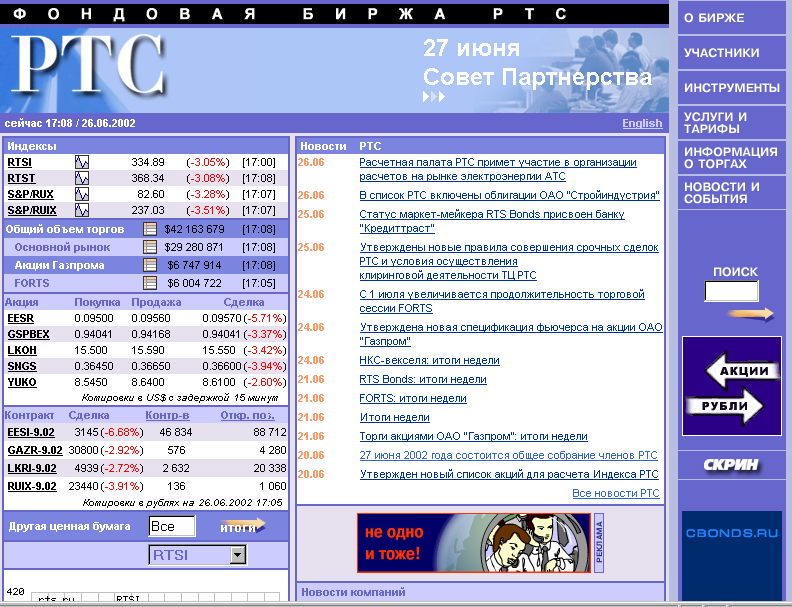Open 27 июня общее собрание членов РТС news
792x607 pixels.
[508, 455]
